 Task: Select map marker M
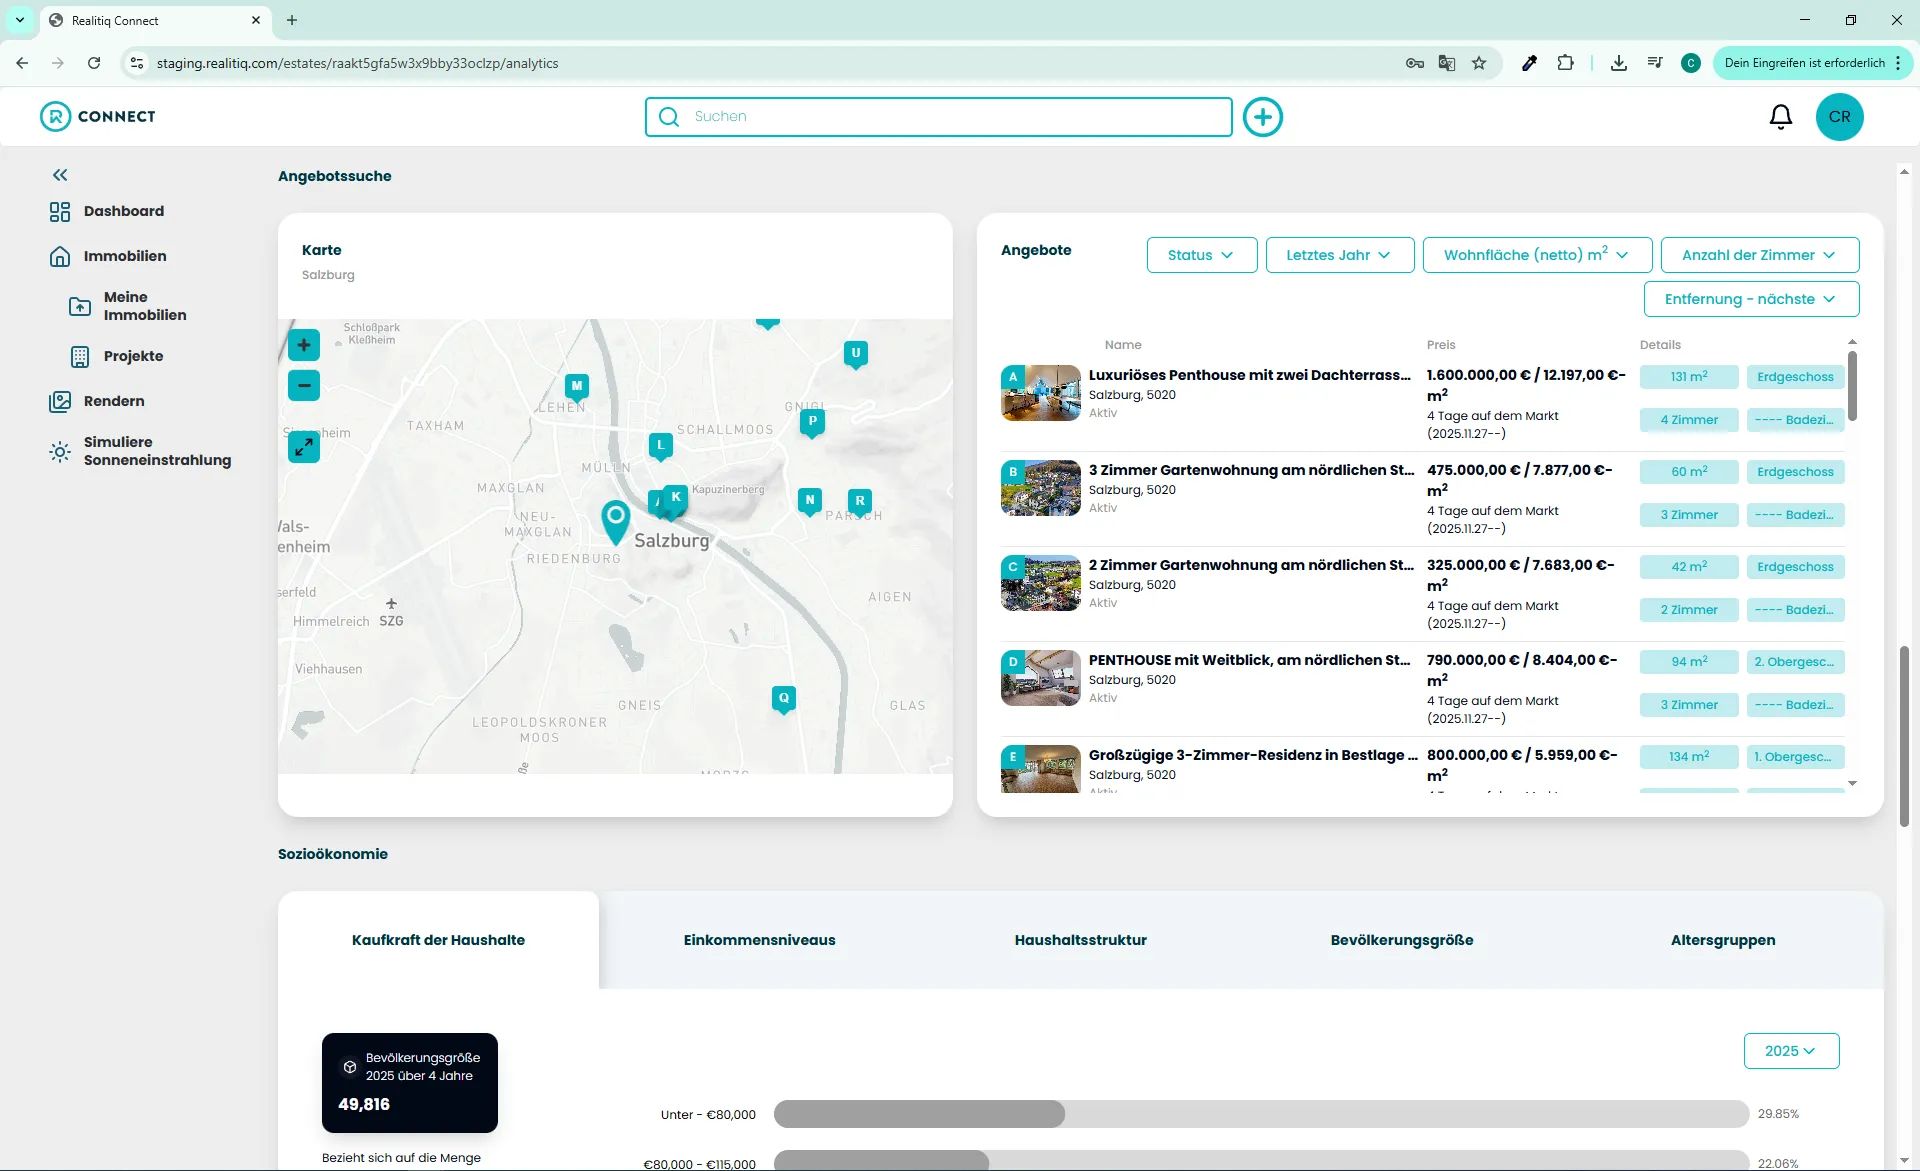(x=577, y=387)
